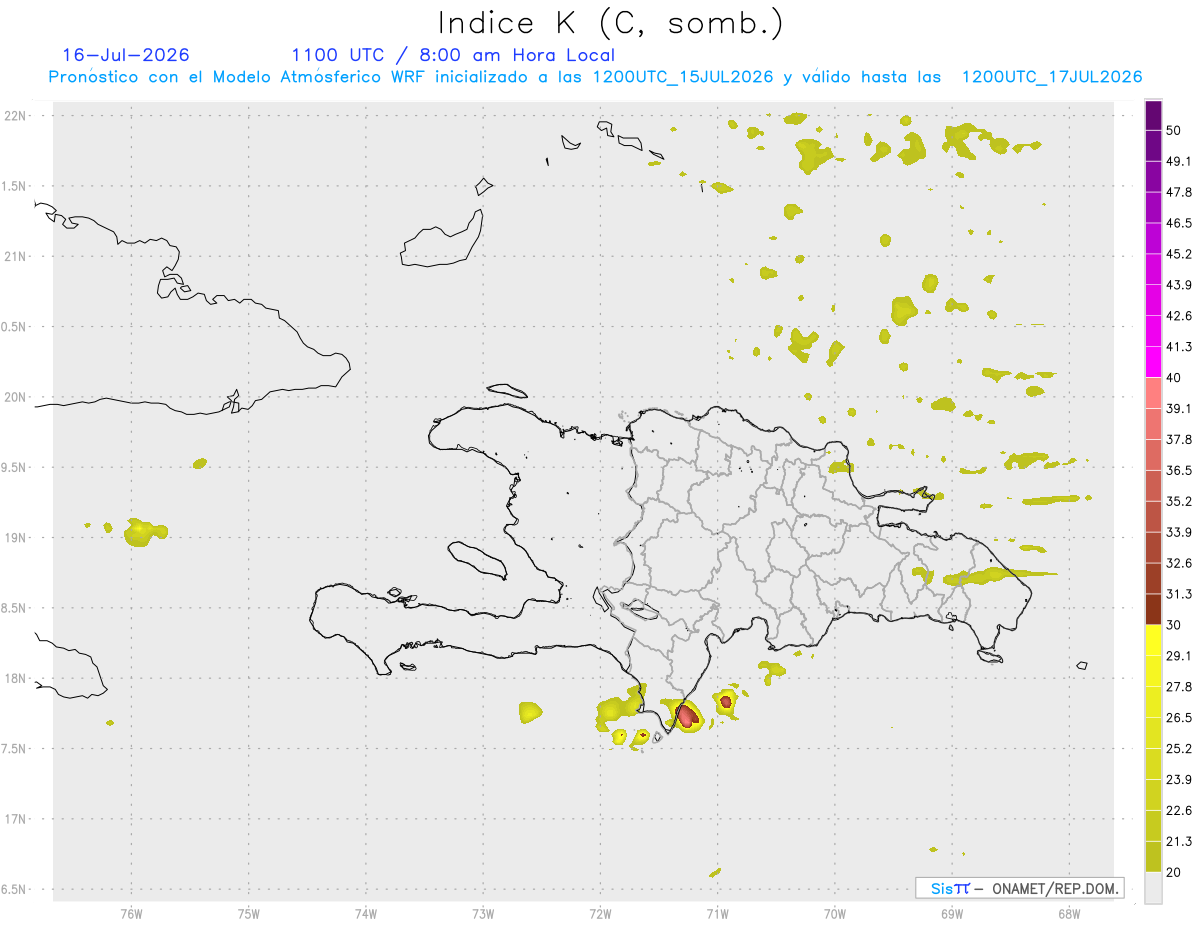This screenshot has height=927, width=1200.
Task: Click the color bar value "40"
Action: point(1176,378)
